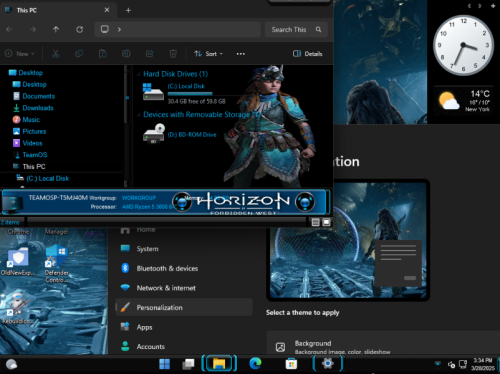Open Windows Start button on taskbar
The width and height of the screenshot is (500, 374).
(x=164, y=364)
